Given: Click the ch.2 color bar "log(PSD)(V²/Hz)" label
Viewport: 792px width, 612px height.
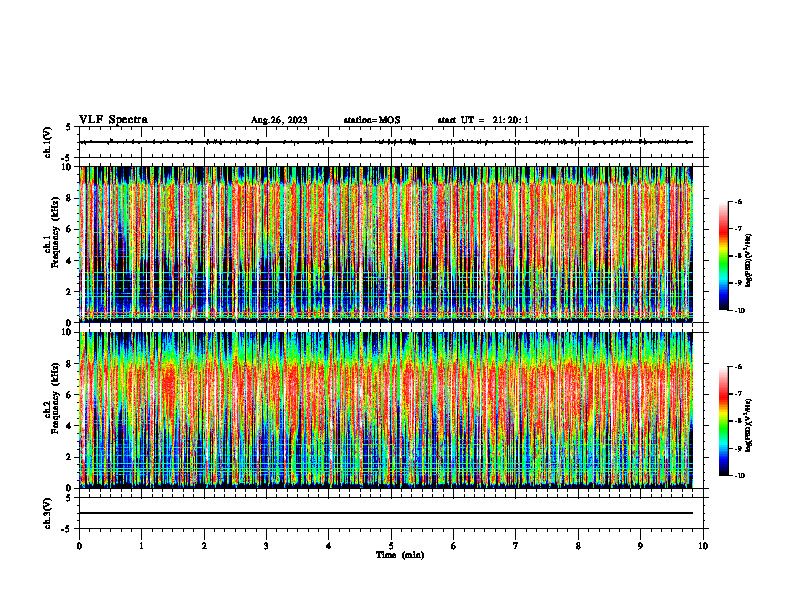Looking at the screenshot, I should click(750, 425).
